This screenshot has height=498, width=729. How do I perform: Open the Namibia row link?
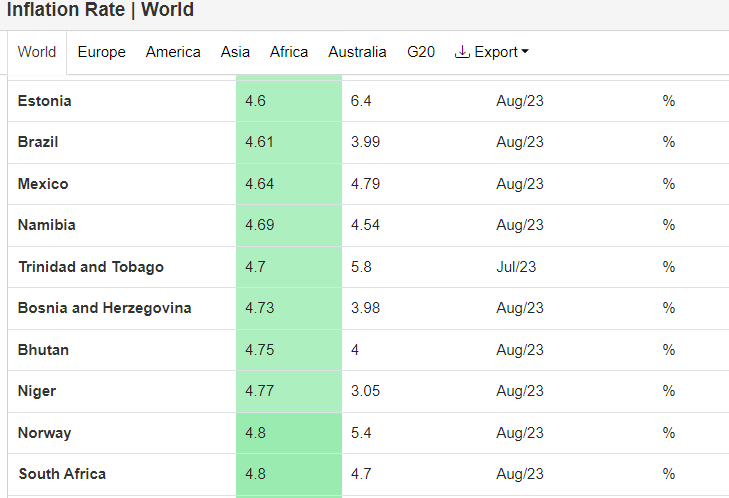pyautogui.click(x=46, y=225)
